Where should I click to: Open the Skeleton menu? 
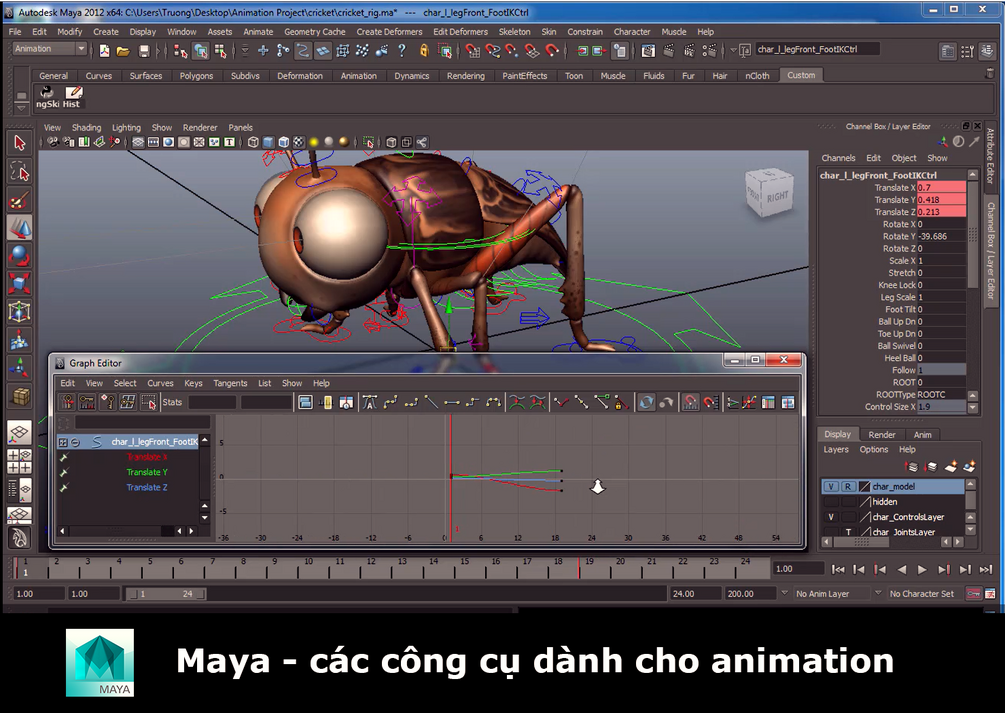(514, 31)
